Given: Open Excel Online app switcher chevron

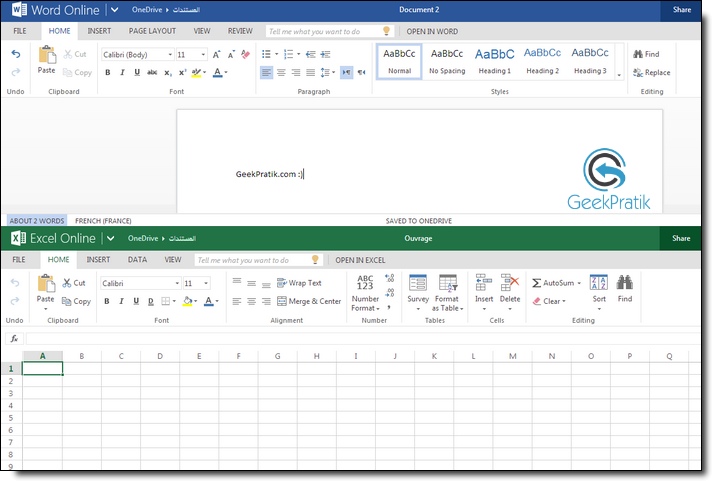Looking at the screenshot, I should pos(110,238).
